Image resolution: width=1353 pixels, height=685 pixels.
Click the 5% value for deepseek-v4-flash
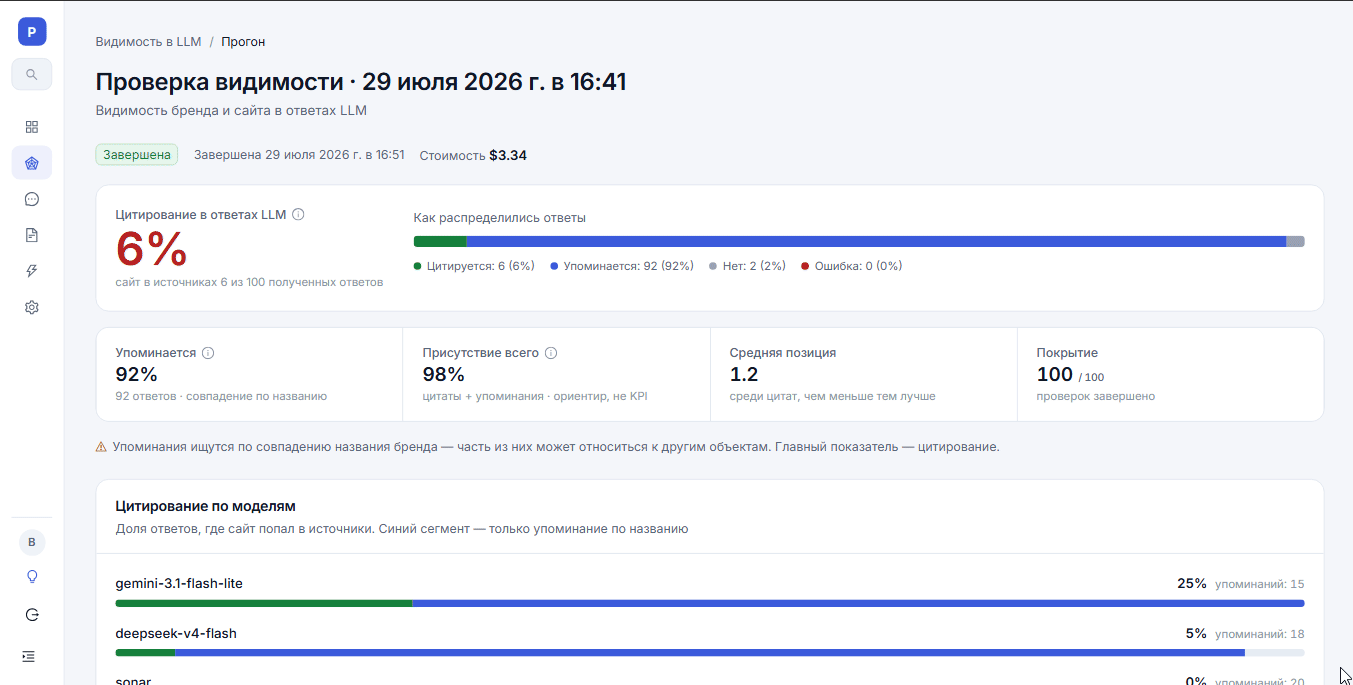[1196, 633]
